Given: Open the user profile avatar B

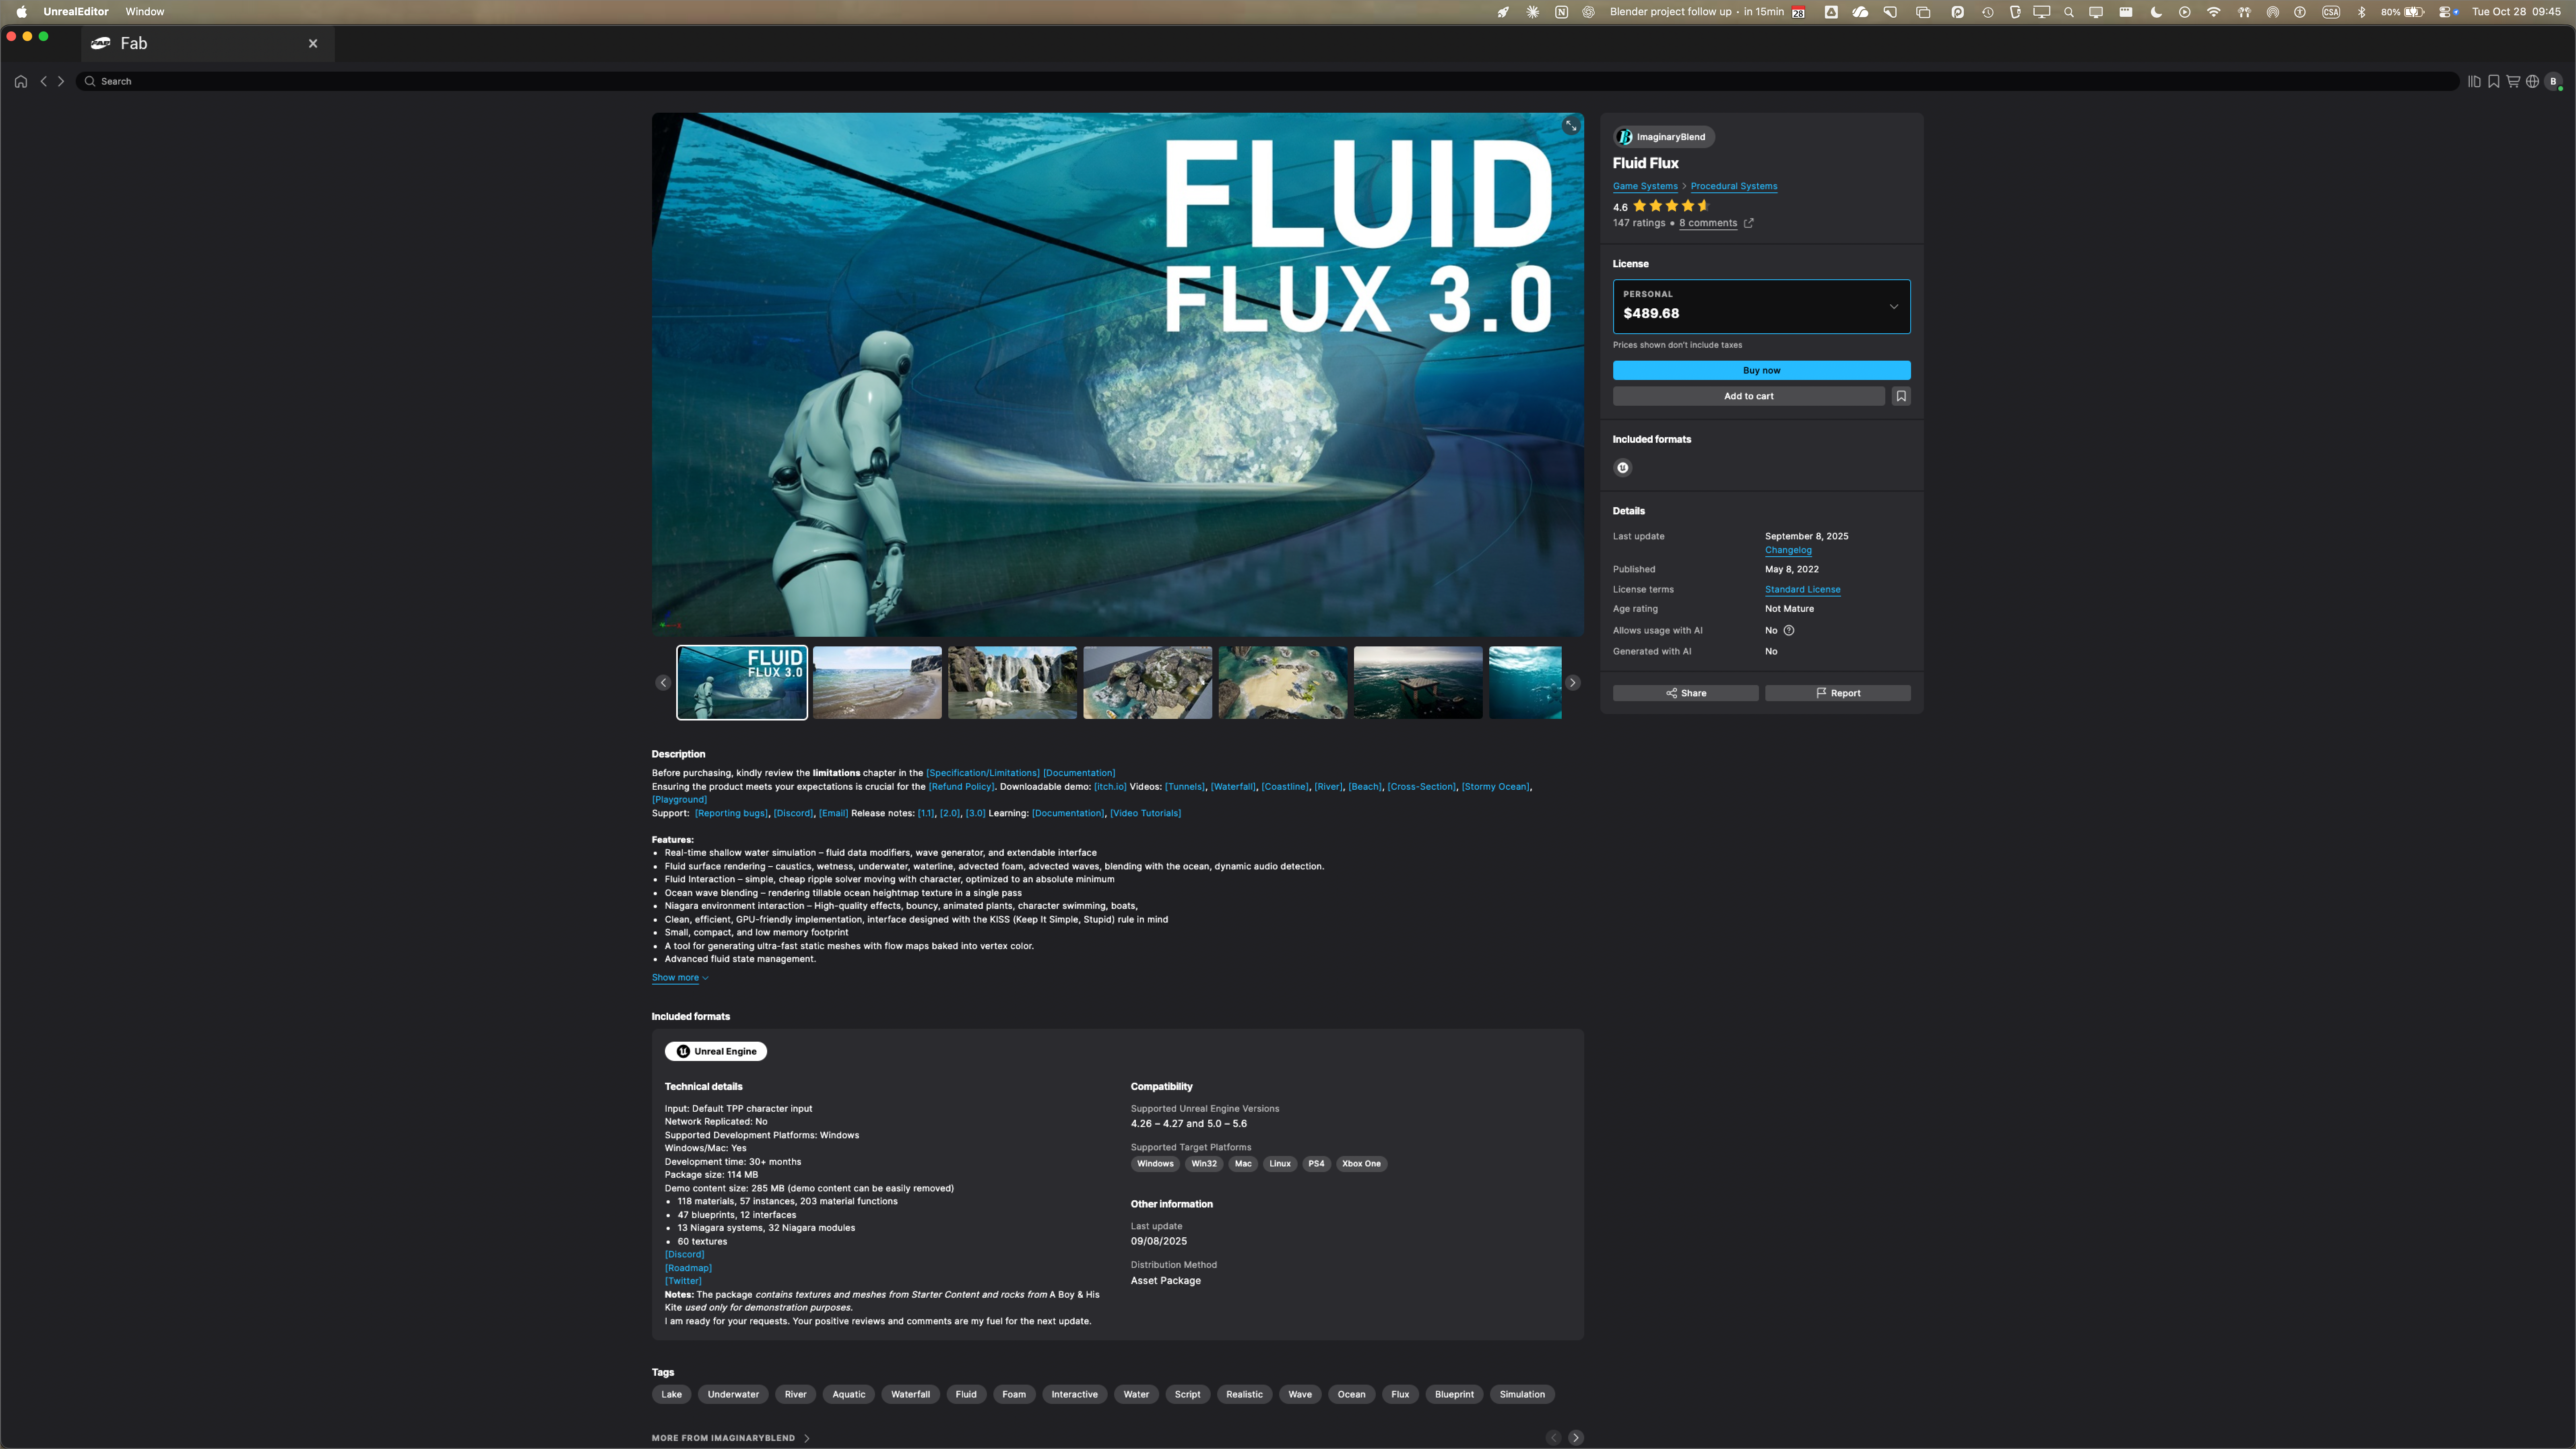Looking at the screenshot, I should pyautogui.click(x=2553, y=82).
